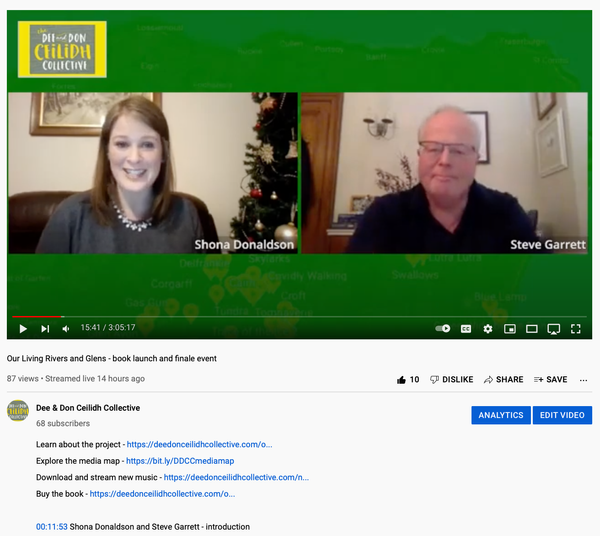Viewport: 600px width, 536px height.
Task: Cast video to a TV
Action: (x=554, y=328)
